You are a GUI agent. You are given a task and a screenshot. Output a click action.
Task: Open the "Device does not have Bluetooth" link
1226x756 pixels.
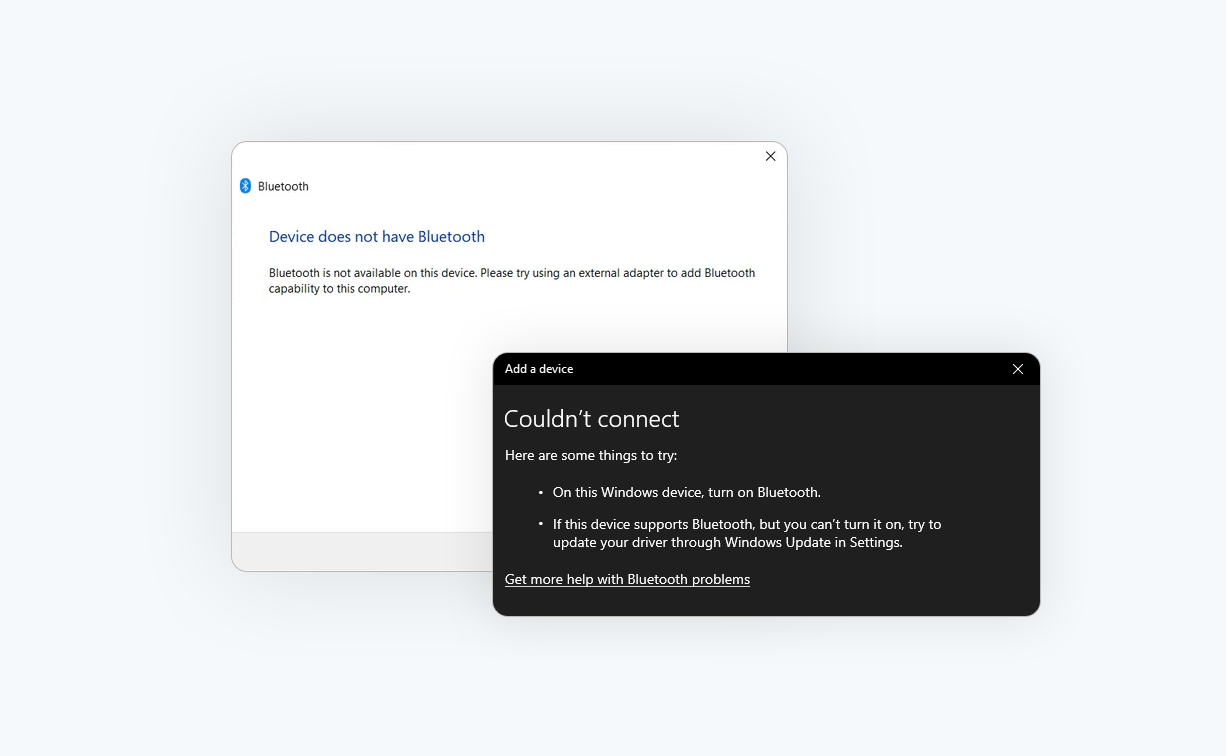(377, 236)
